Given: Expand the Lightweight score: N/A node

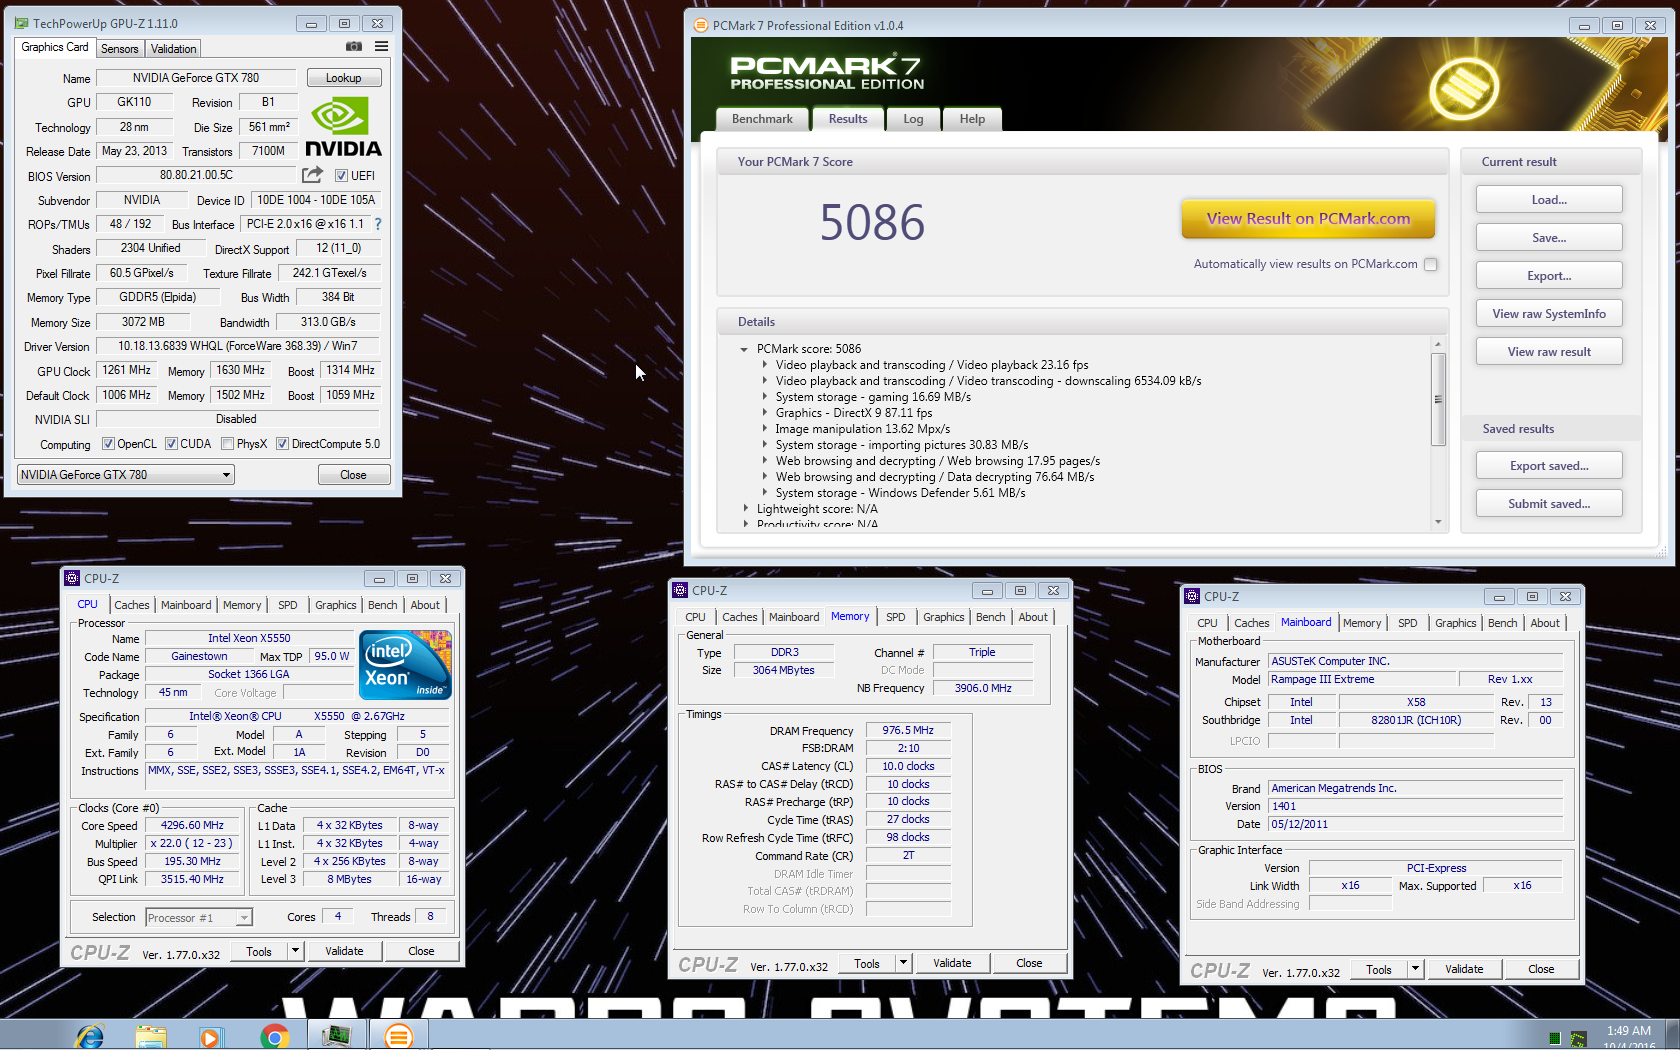Looking at the screenshot, I should point(745,509).
